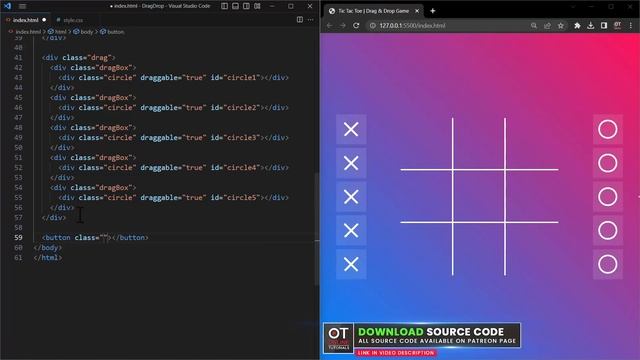
Task: Click the second circle piece
Action: pos(608,163)
